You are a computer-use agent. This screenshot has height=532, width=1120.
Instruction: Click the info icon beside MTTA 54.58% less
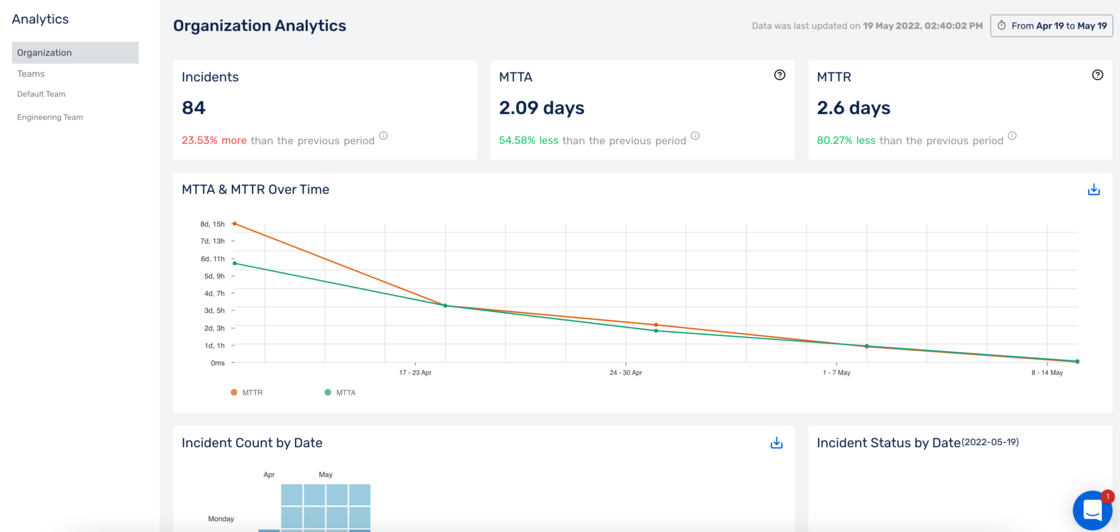pos(695,136)
